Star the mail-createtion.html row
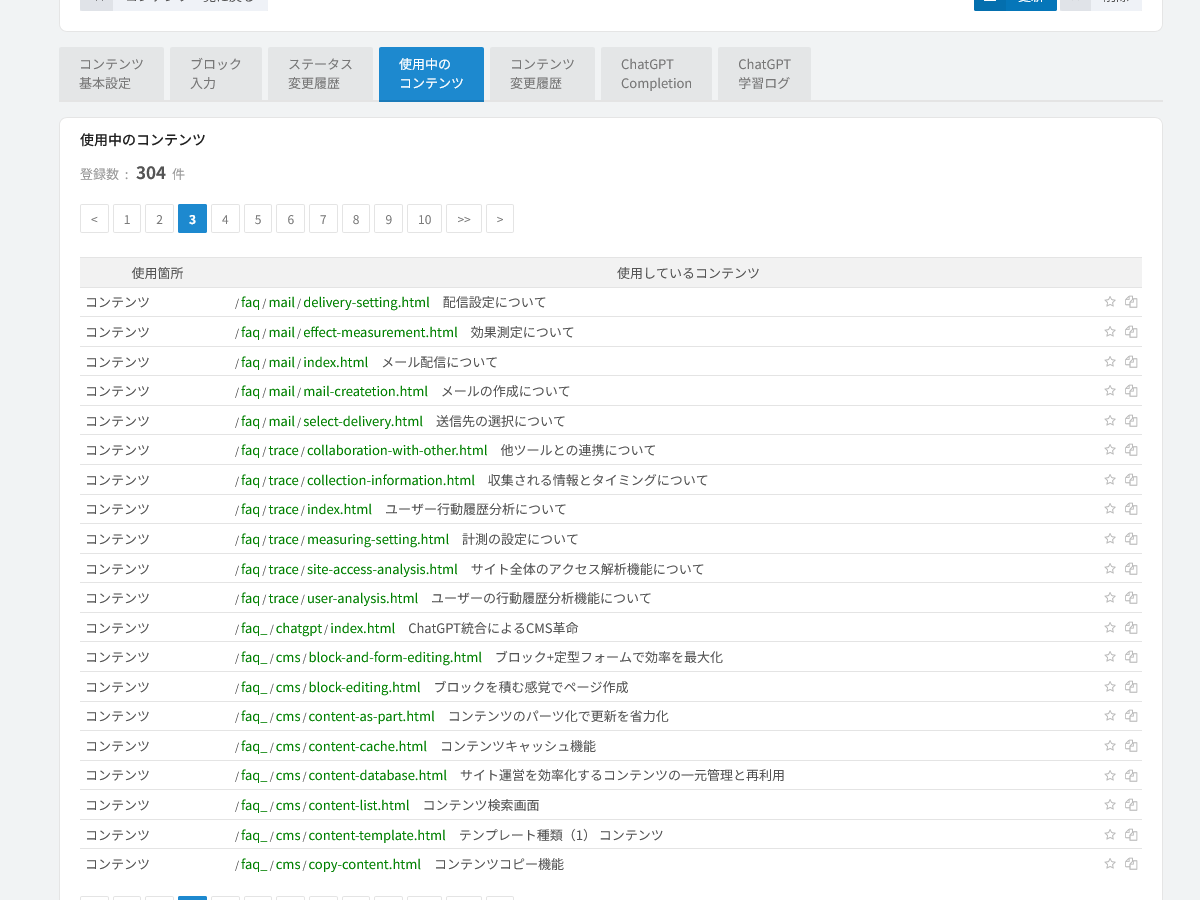Screen dimensions: 1200x900 point(1110,391)
